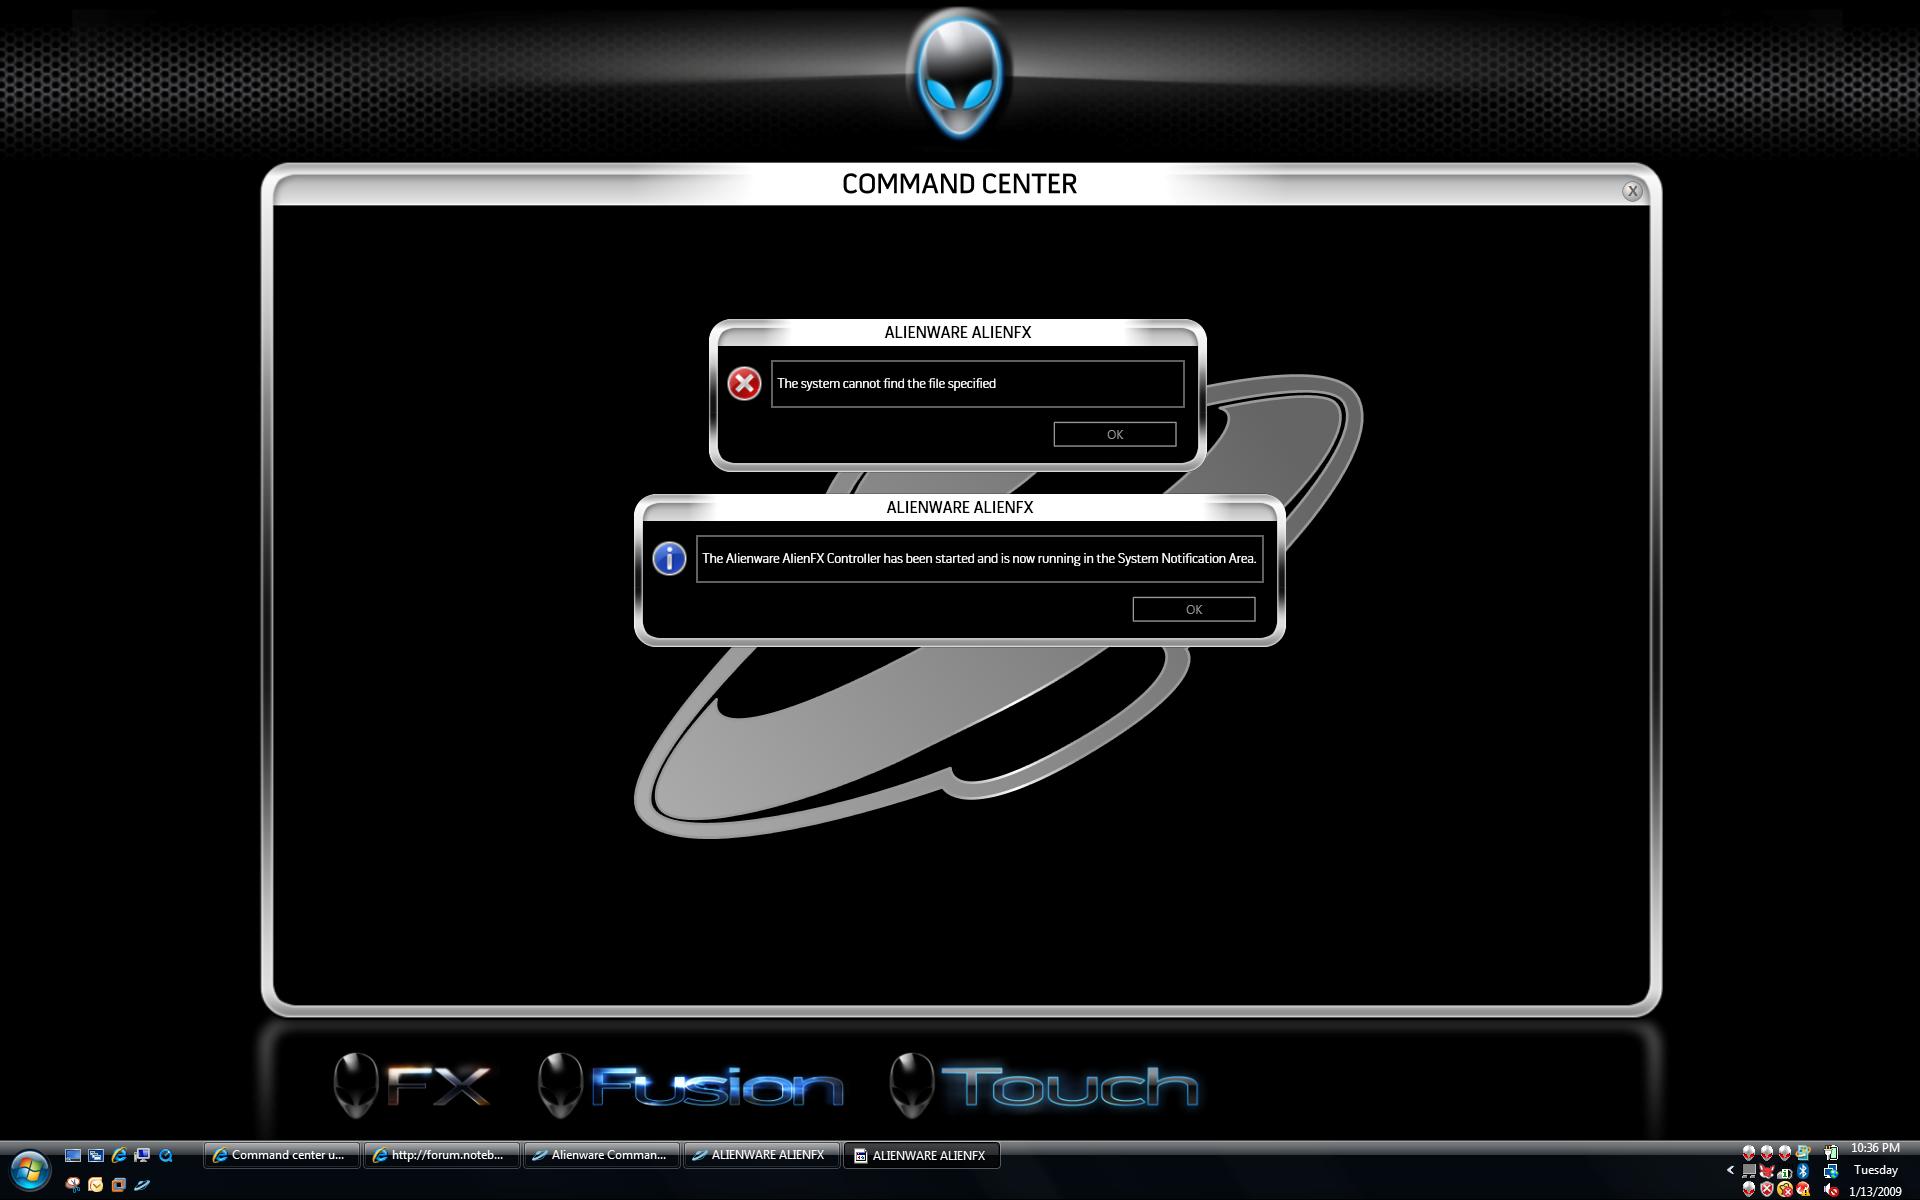Click the blue Q Quick Launch icon
The width and height of the screenshot is (1920, 1200).
[x=166, y=1155]
